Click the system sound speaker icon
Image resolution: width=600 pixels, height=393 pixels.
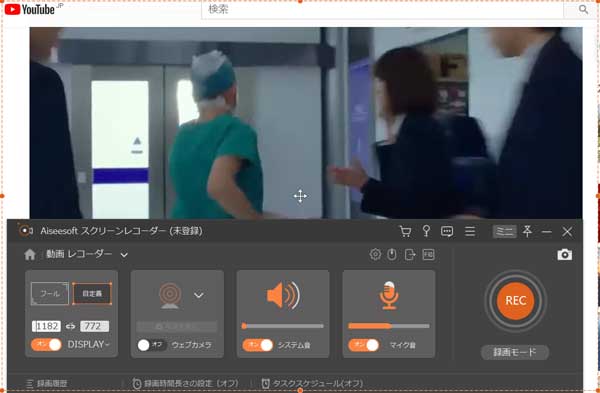(283, 295)
